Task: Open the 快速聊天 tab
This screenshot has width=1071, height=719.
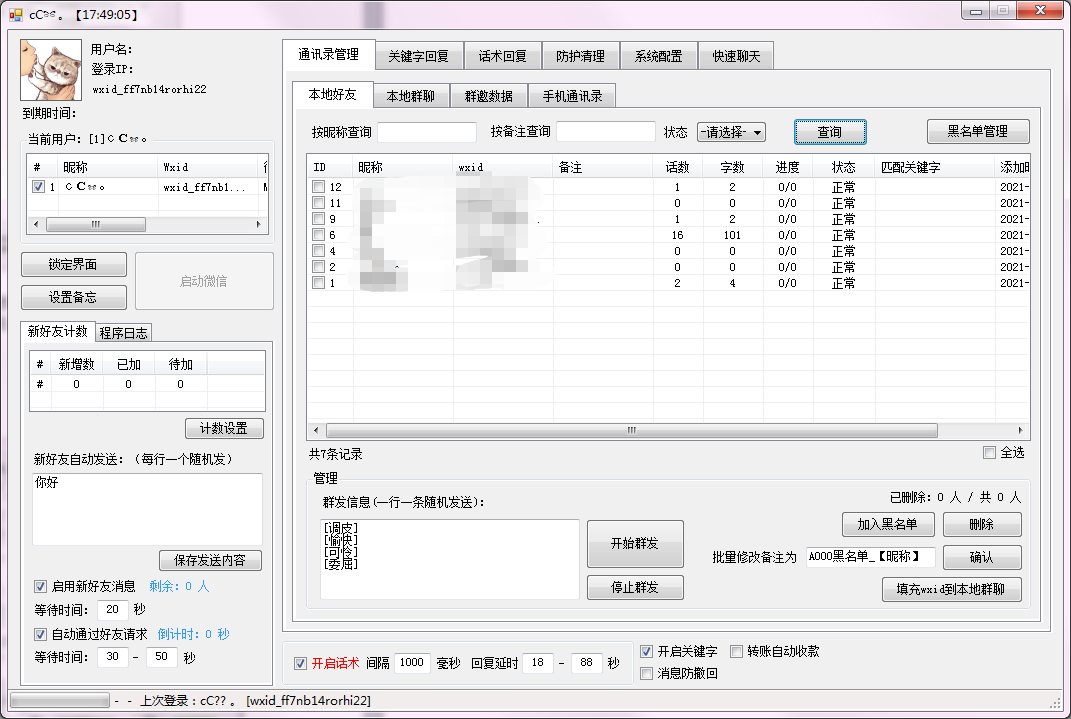Action: point(736,56)
